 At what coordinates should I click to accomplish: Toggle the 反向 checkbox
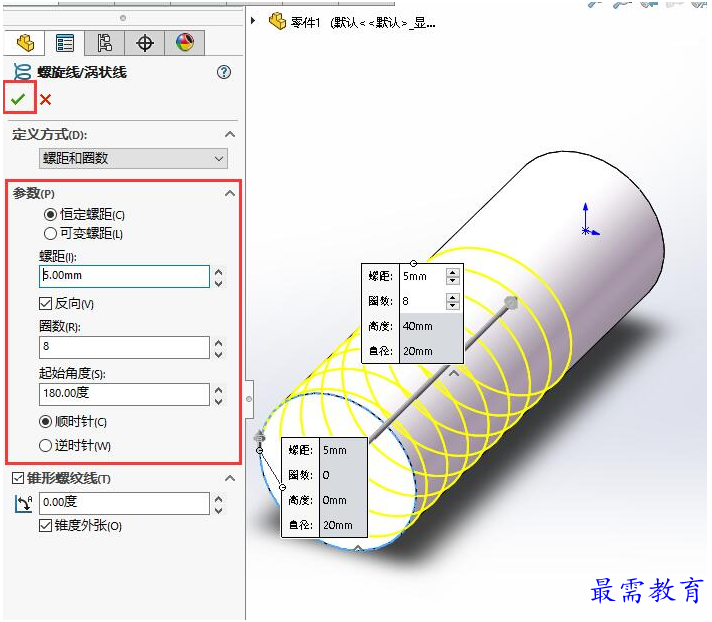point(45,303)
